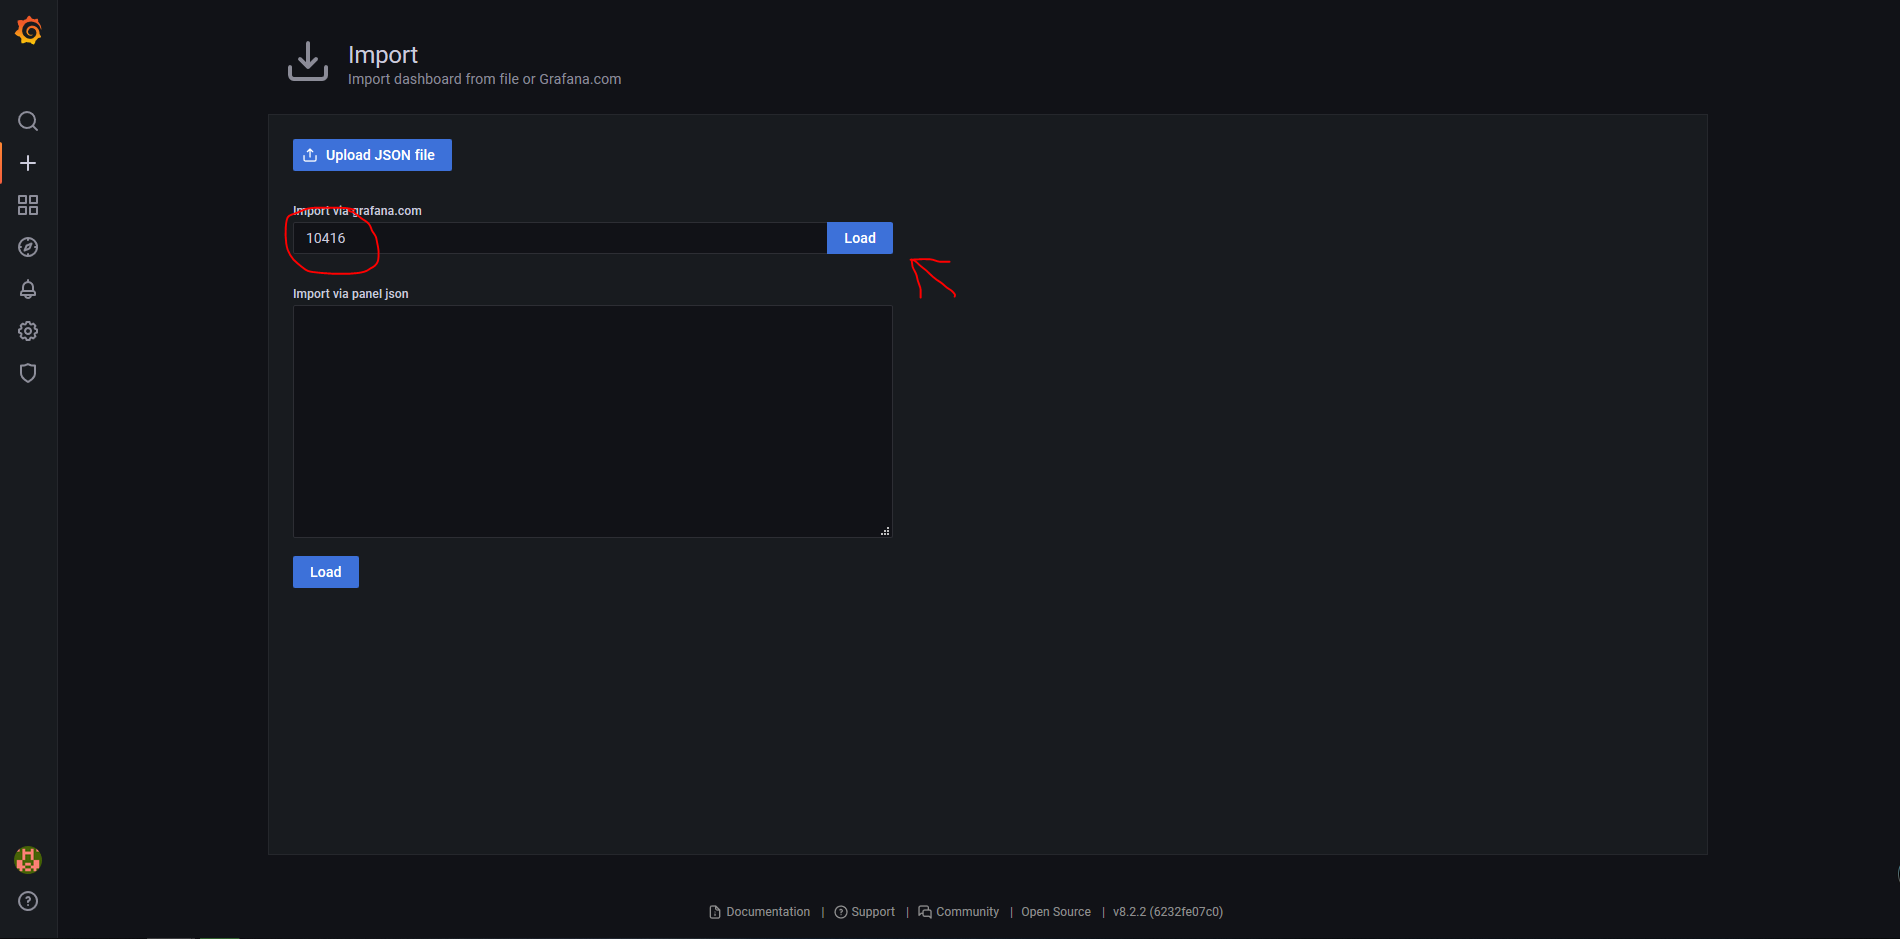
Task: Click the textarea resize handle
Action: [x=885, y=531]
